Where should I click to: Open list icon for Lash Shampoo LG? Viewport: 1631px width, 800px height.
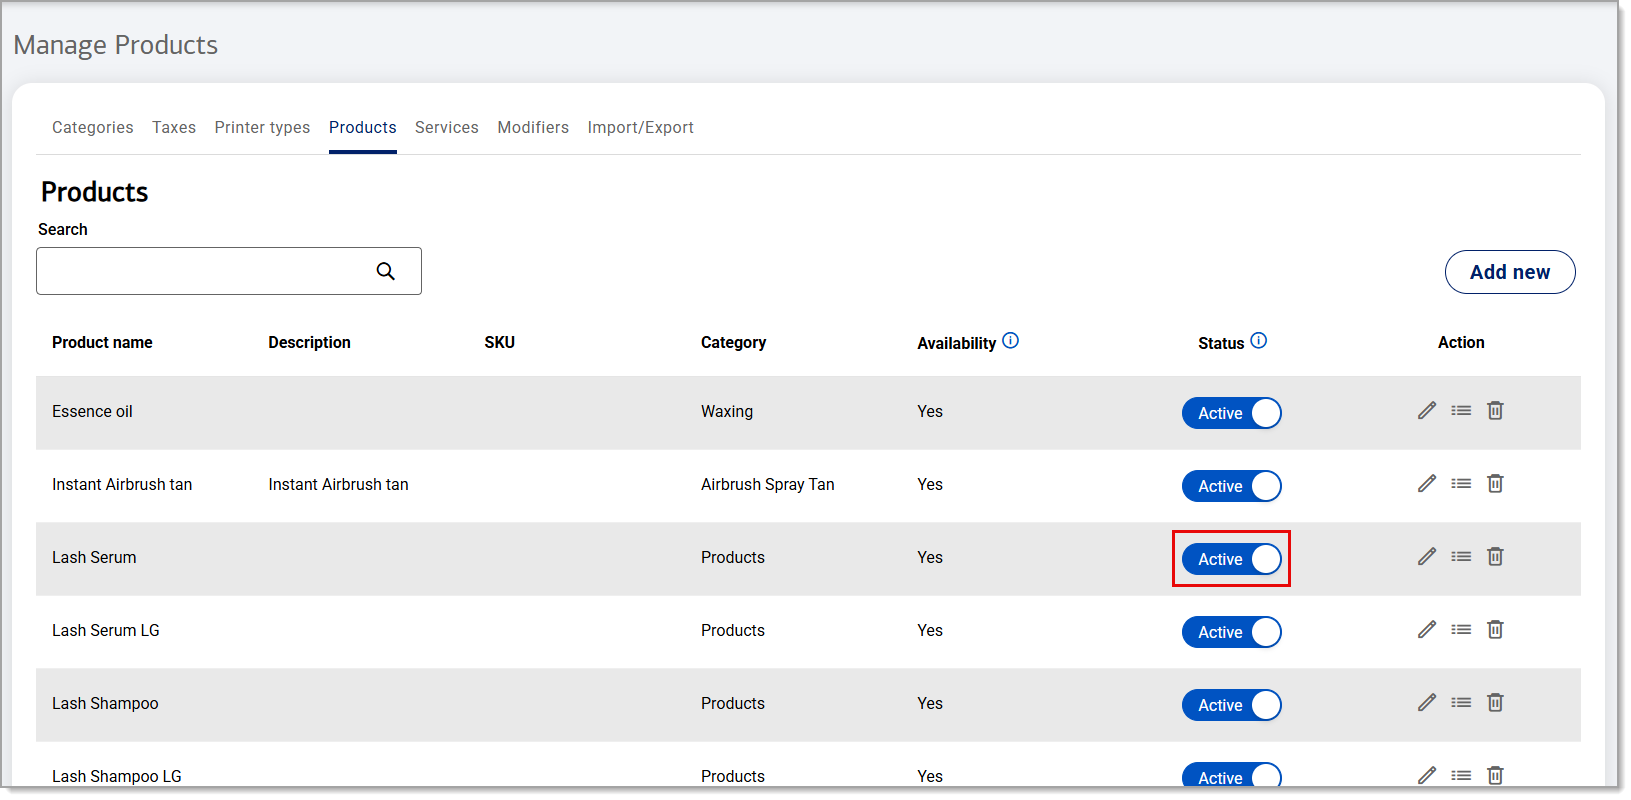coord(1461,775)
